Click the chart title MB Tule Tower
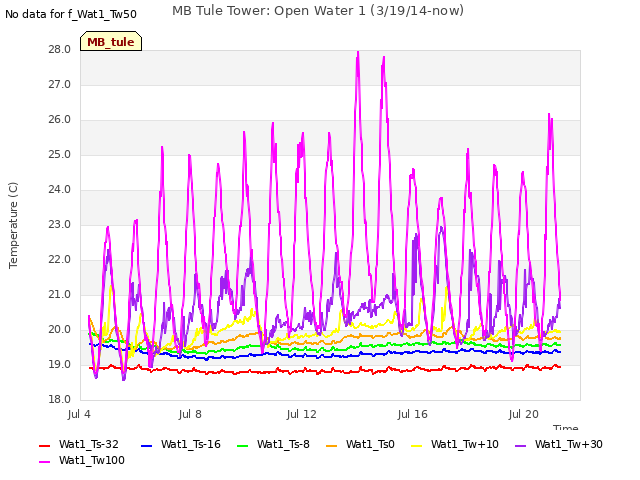Viewport: 640px width, 480px height. 318,11
